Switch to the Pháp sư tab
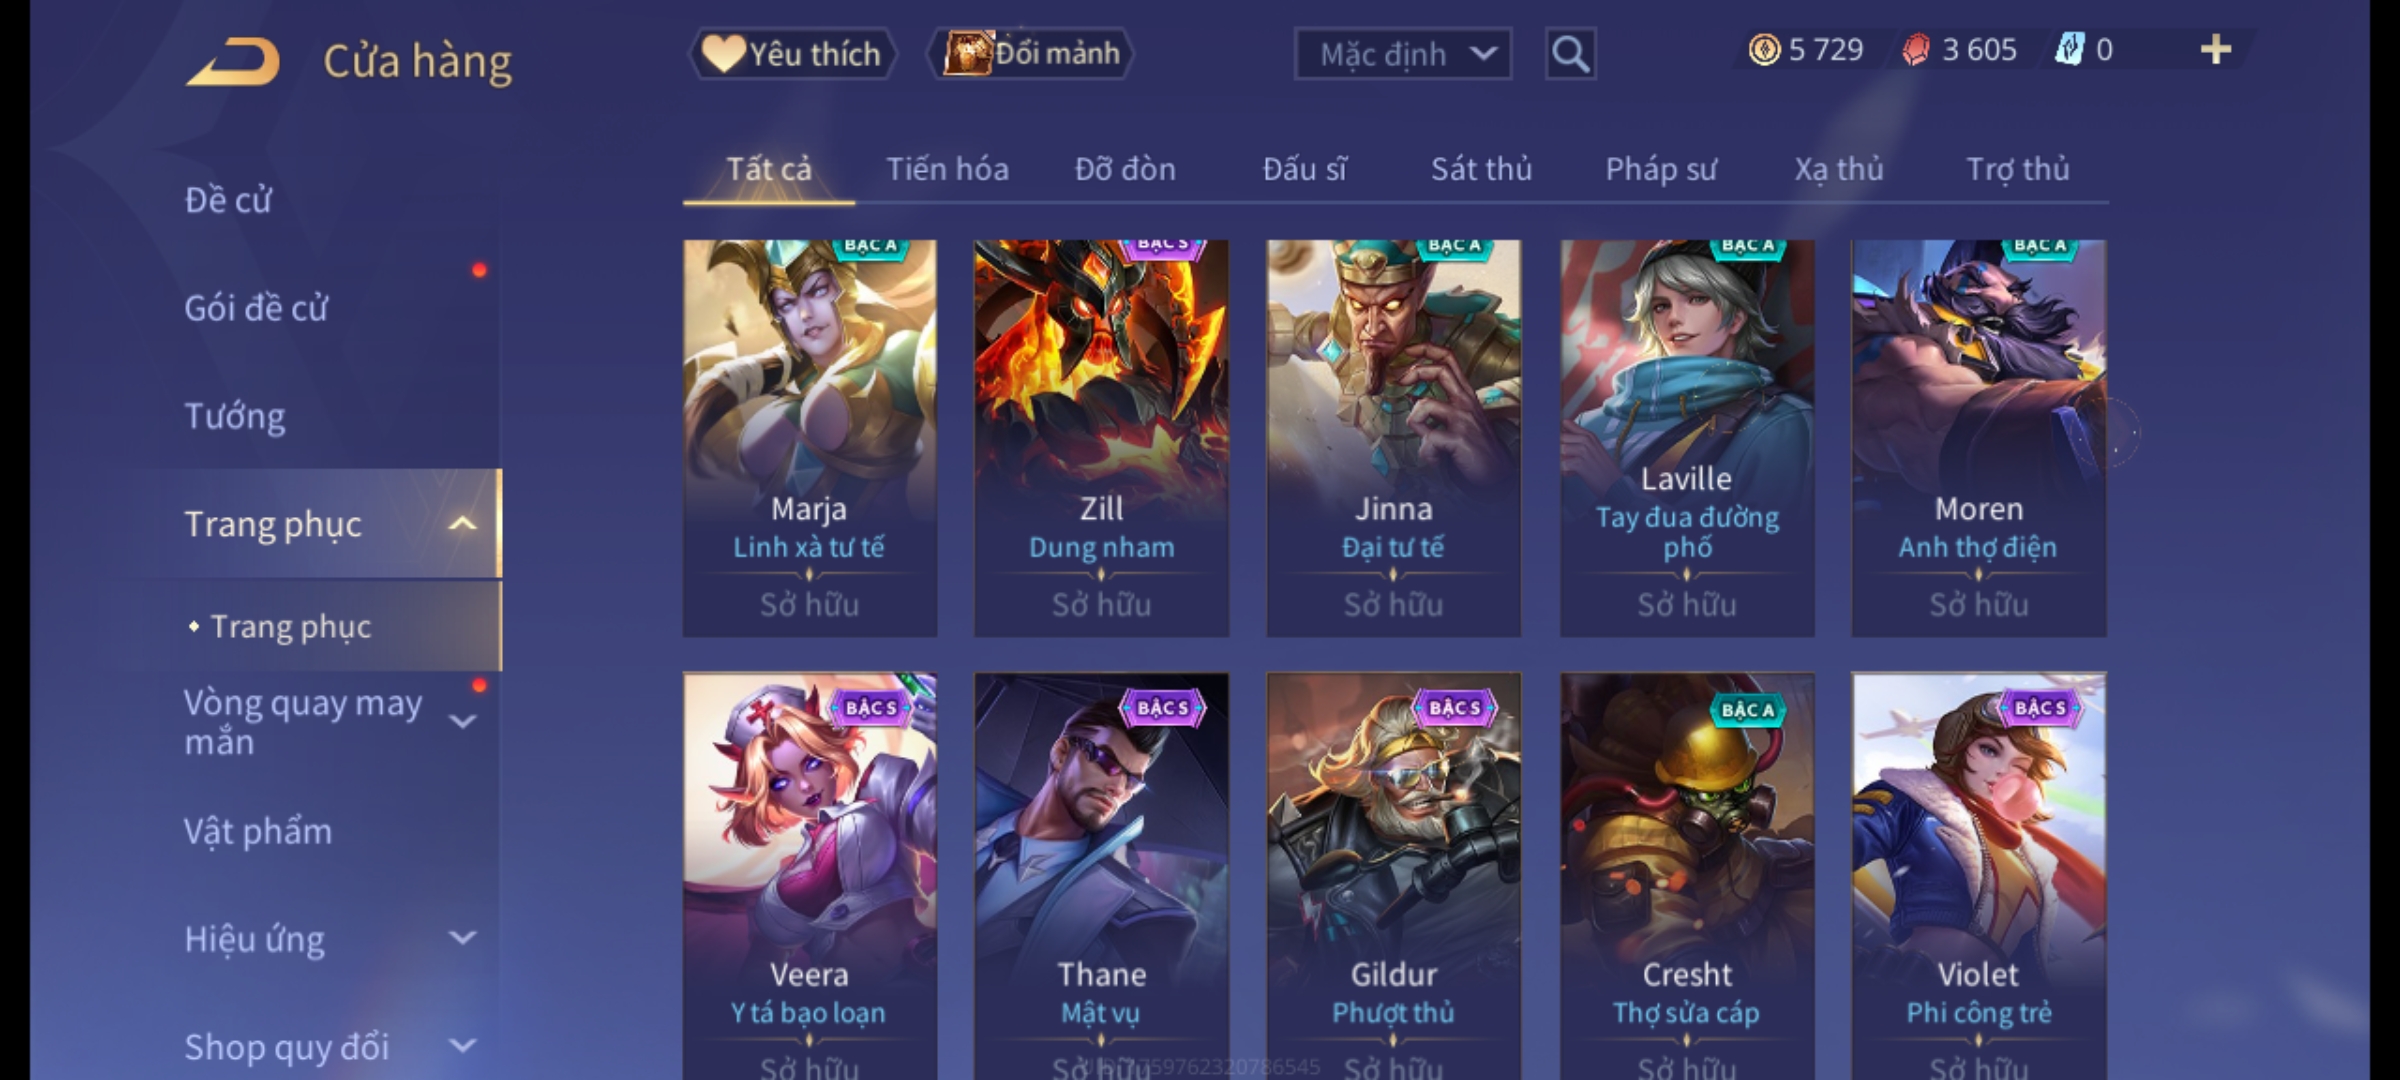Viewport: 2400px width, 1080px height. pos(1661,169)
